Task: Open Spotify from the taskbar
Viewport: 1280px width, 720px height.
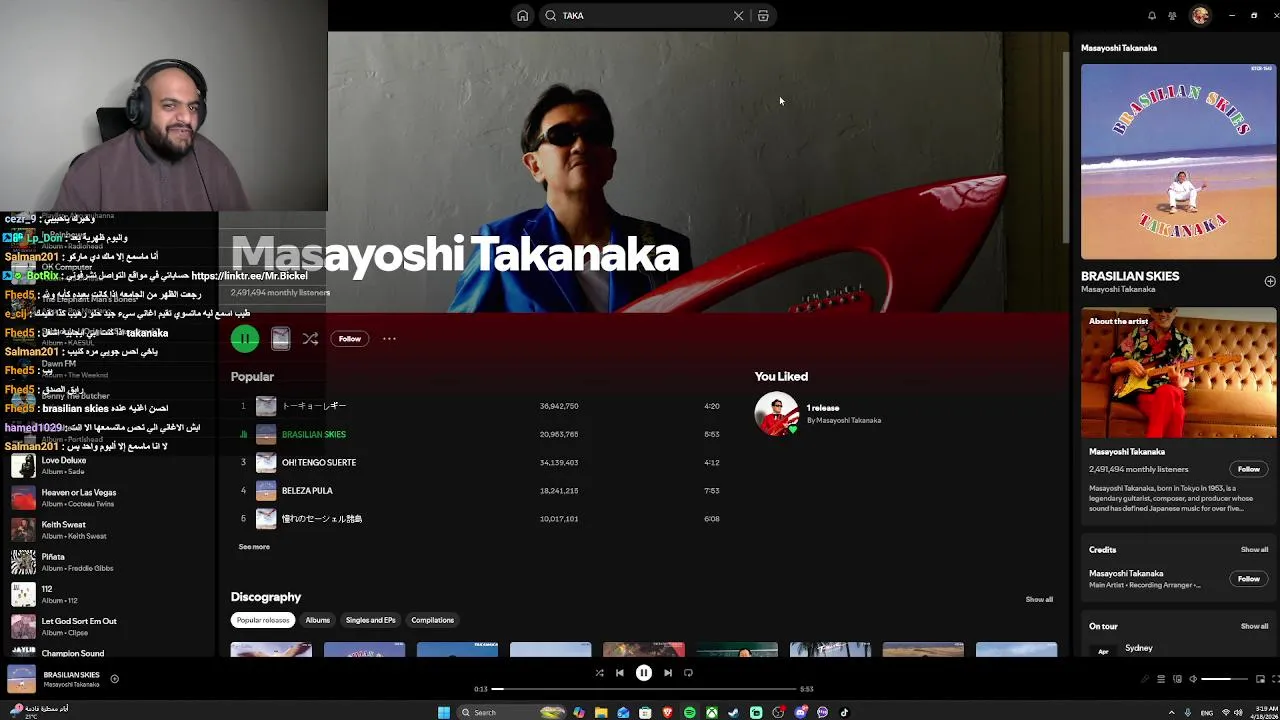Action: point(689,712)
